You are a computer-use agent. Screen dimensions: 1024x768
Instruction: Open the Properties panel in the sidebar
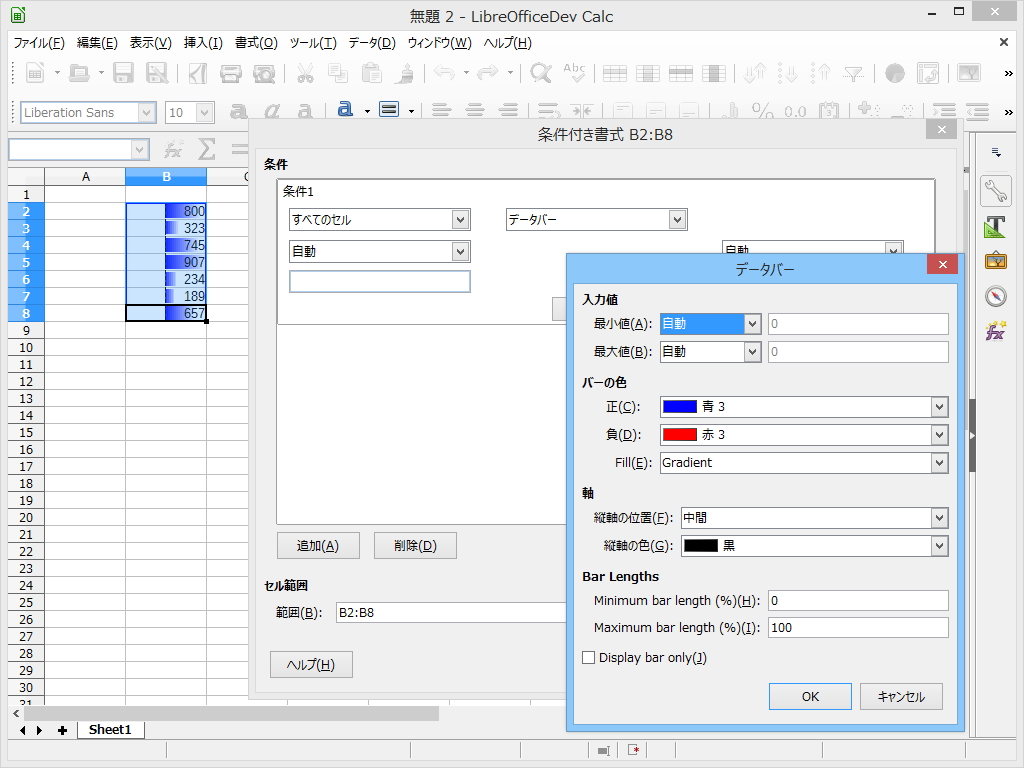click(x=995, y=190)
